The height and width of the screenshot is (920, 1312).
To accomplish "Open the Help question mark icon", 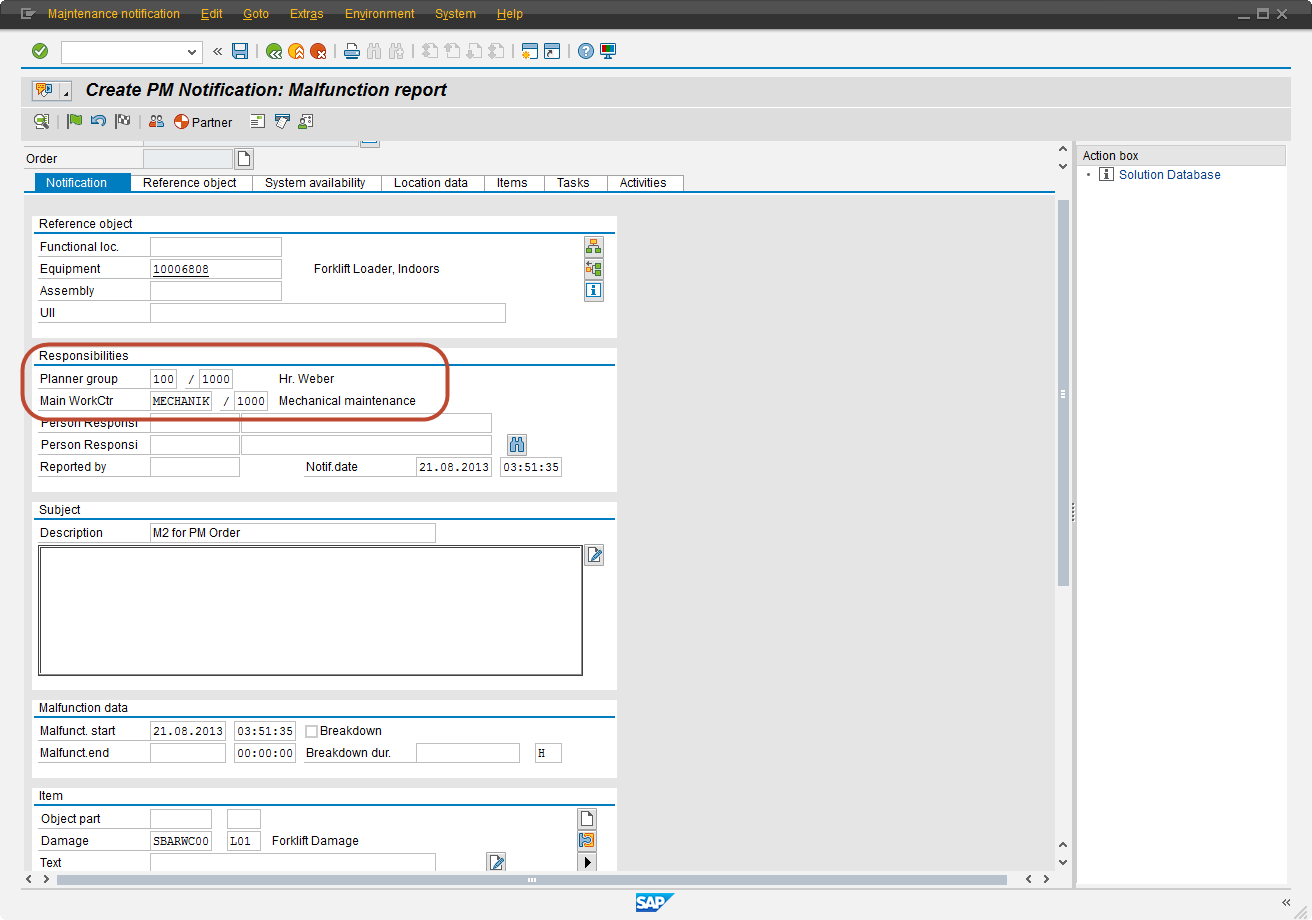I will coord(586,51).
